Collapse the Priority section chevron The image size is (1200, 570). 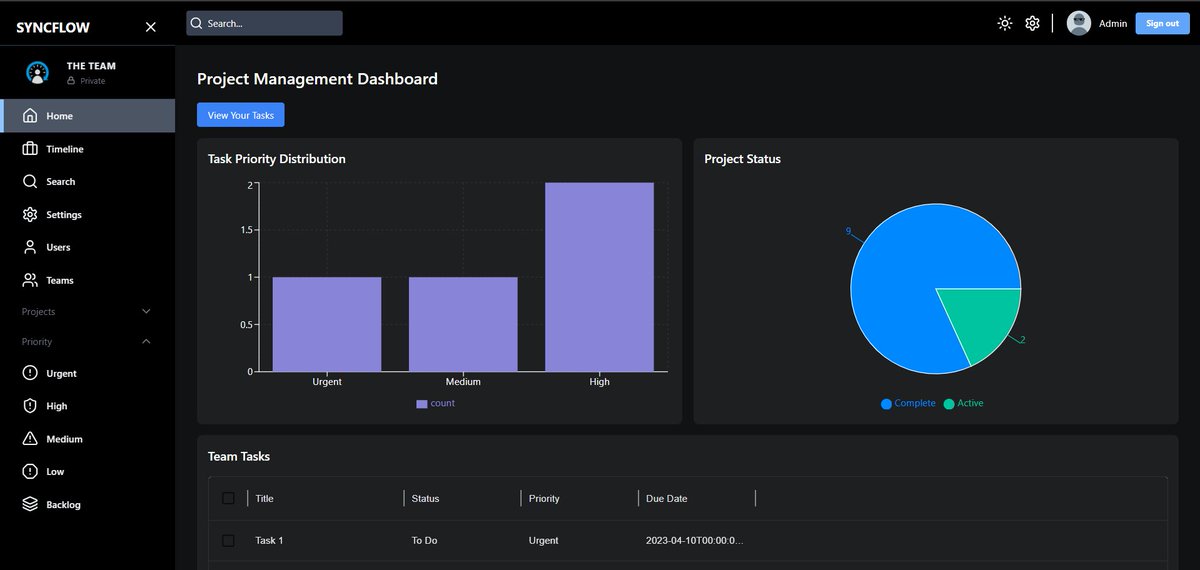coord(146,342)
